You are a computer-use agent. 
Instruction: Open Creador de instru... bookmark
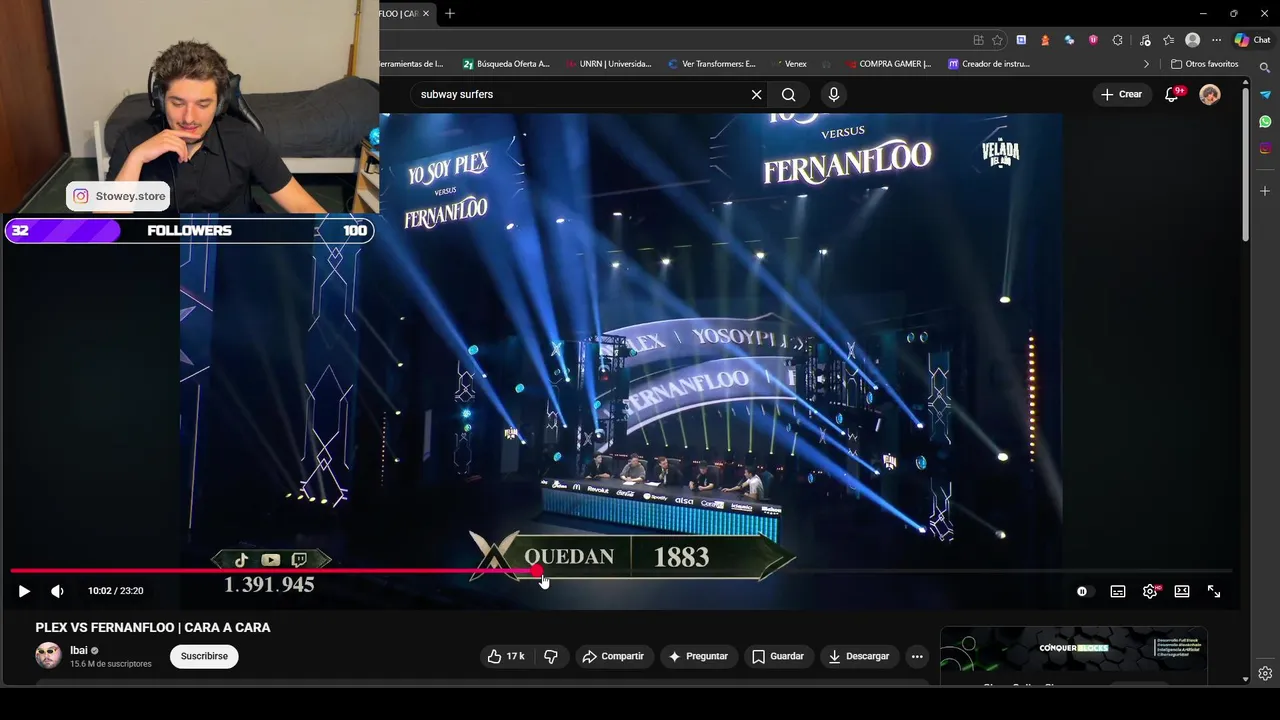click(988, 64)
